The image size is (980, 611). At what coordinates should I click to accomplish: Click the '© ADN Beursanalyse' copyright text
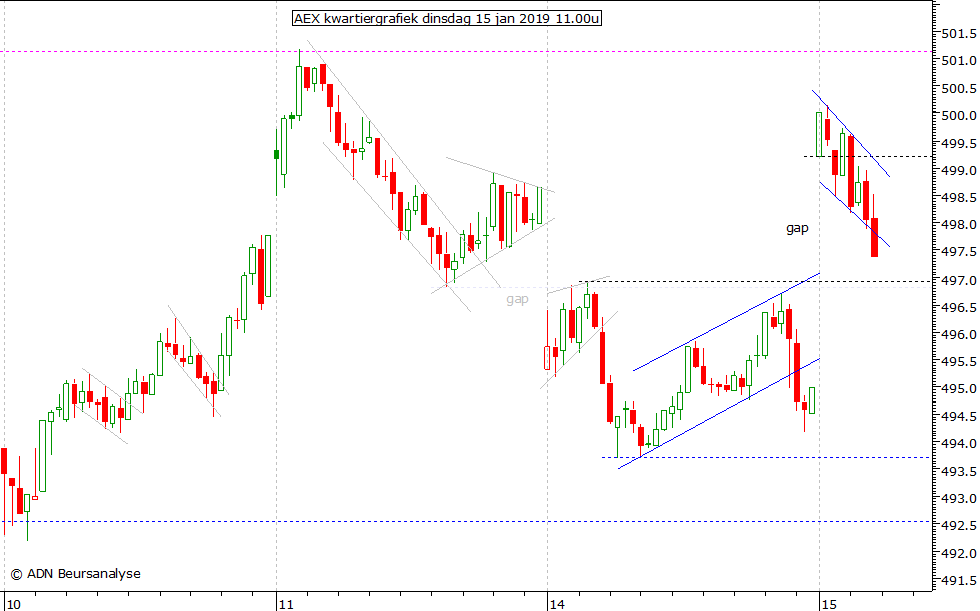pos(76,574)
